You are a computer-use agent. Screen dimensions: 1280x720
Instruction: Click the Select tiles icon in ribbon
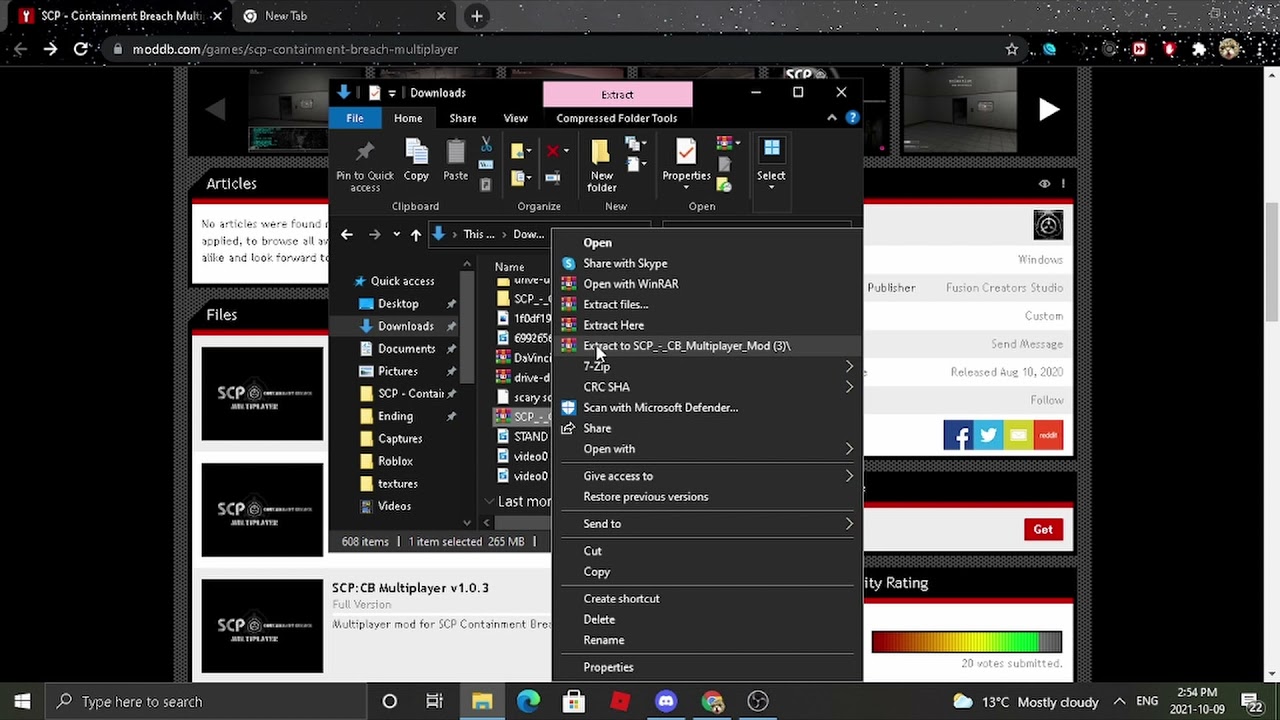click(771, 150)
